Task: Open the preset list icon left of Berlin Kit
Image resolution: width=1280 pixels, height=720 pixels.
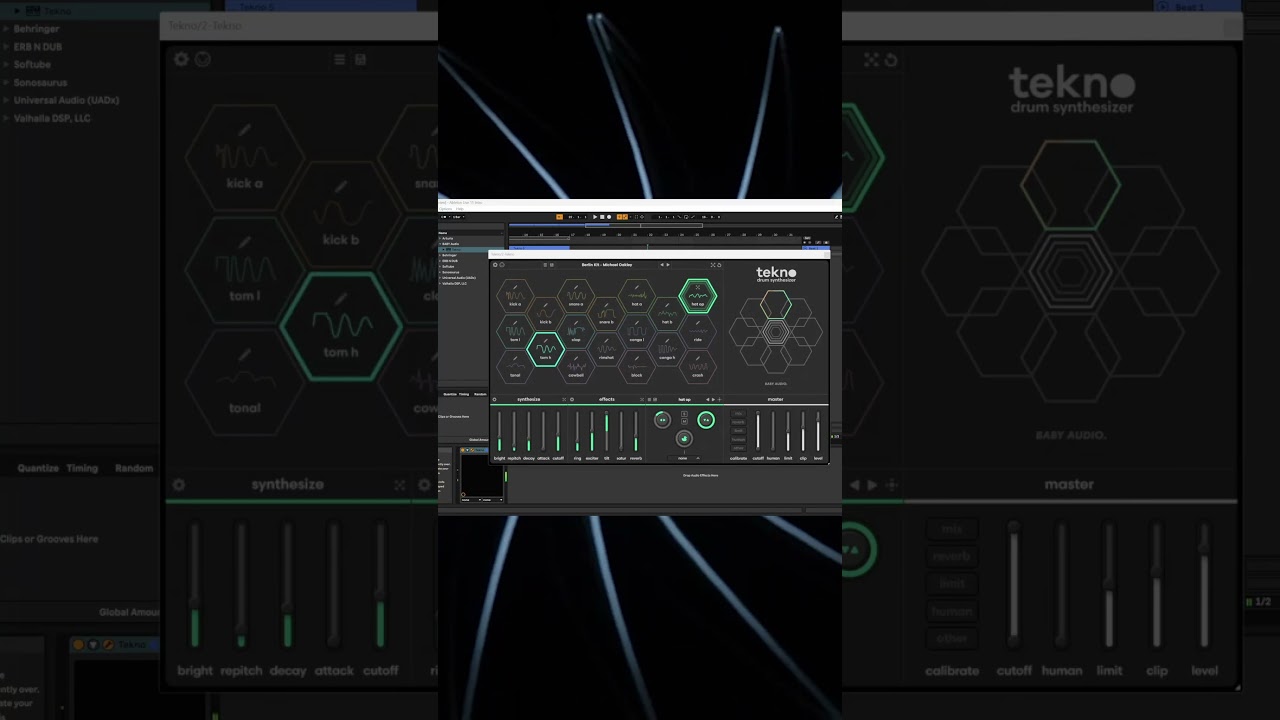Action: click(x=544, y=265)
